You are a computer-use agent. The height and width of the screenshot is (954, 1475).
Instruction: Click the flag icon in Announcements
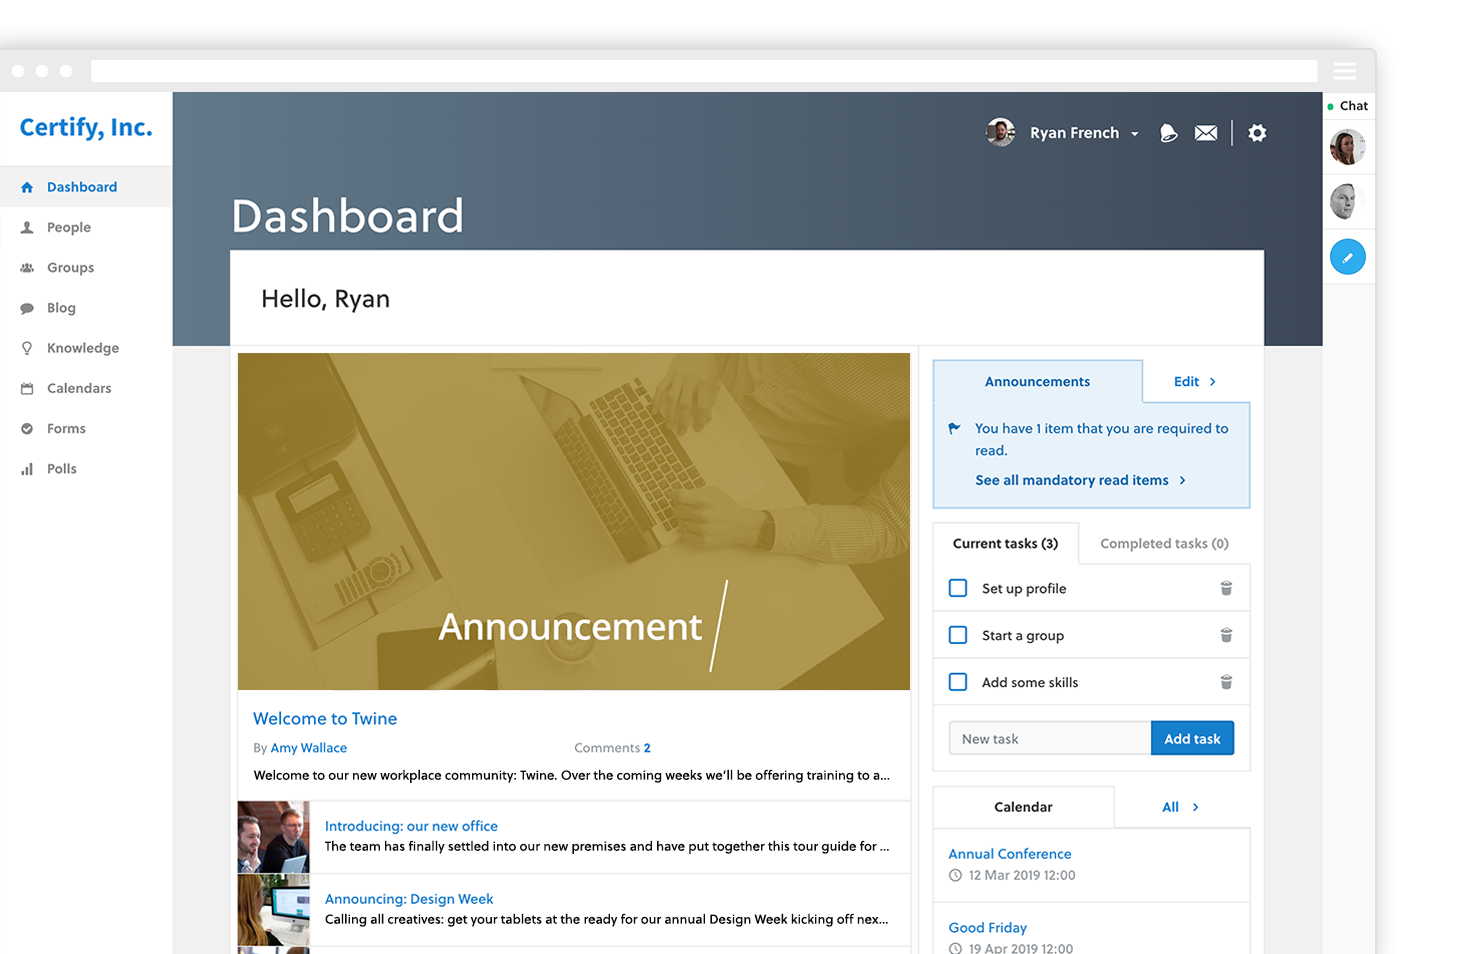tap(954, 428)
